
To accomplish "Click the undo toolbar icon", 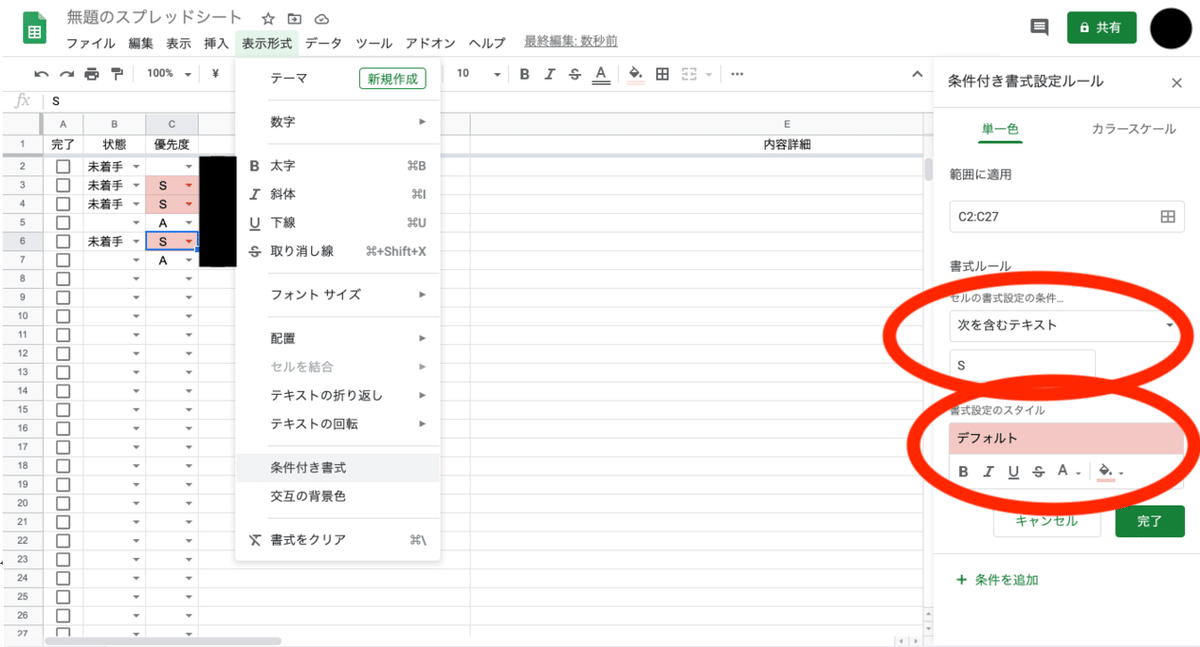I will [41, 73].
